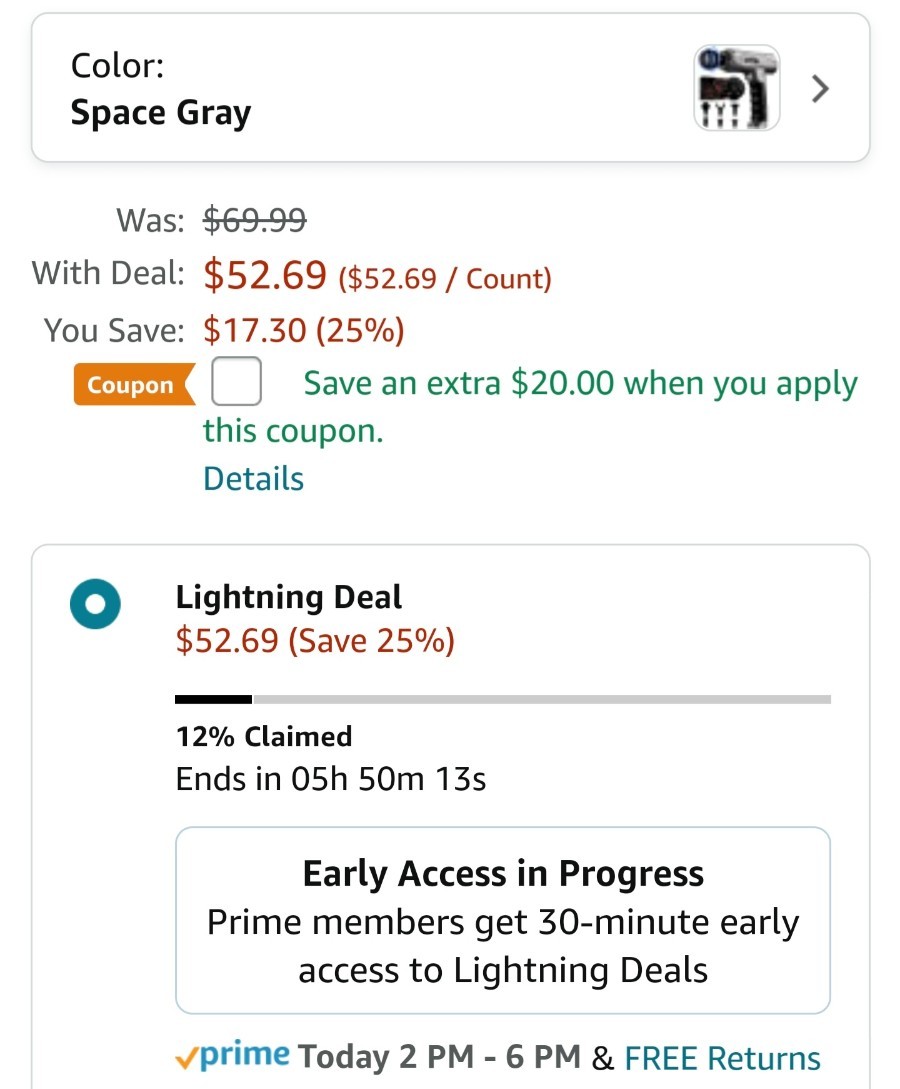Open the massage gun color thumbnail
The width and height of the screenshot is (900, 1089).
737,88
